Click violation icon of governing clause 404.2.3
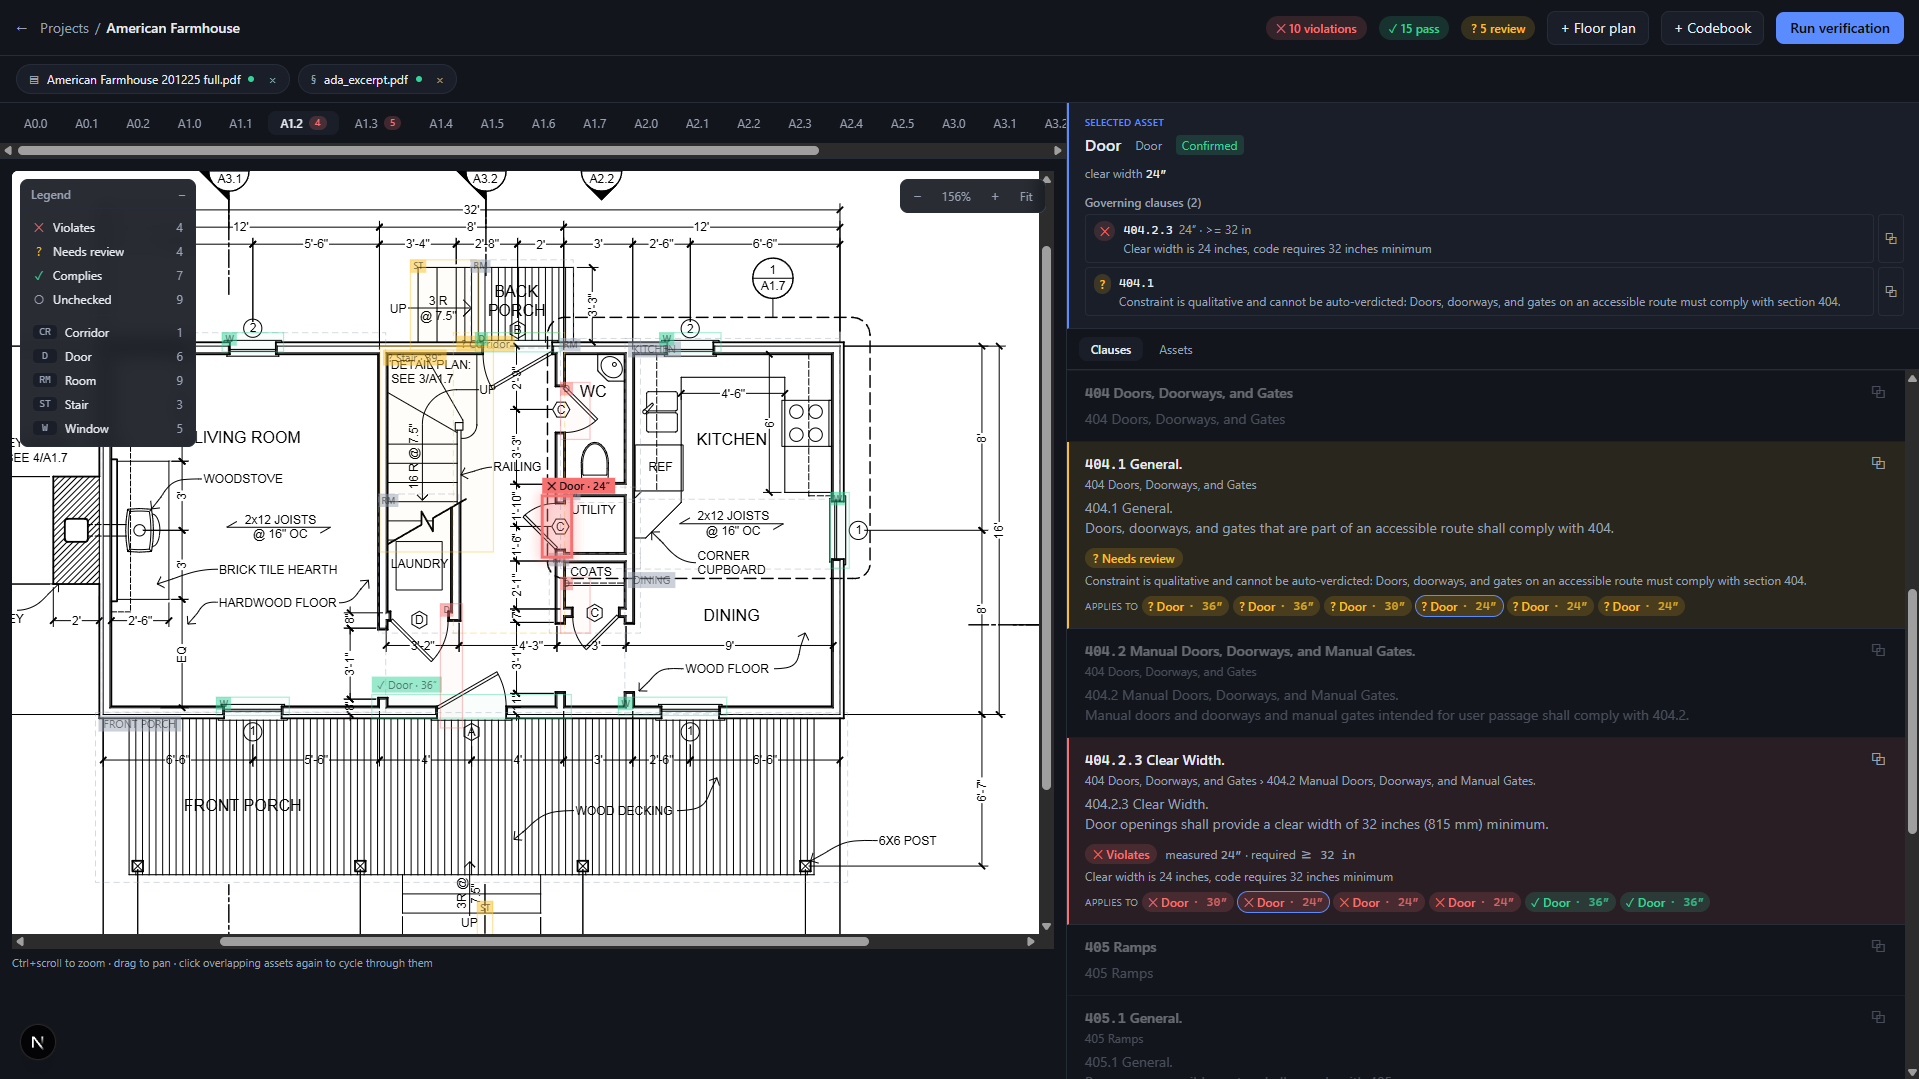Screen dimensions: 1919x1079 click(1104, 231)
